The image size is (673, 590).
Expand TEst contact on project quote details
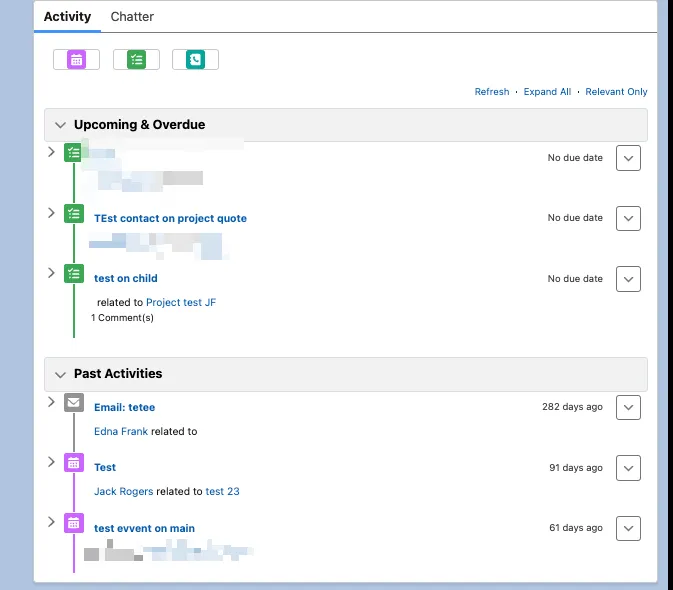(51, 213)
